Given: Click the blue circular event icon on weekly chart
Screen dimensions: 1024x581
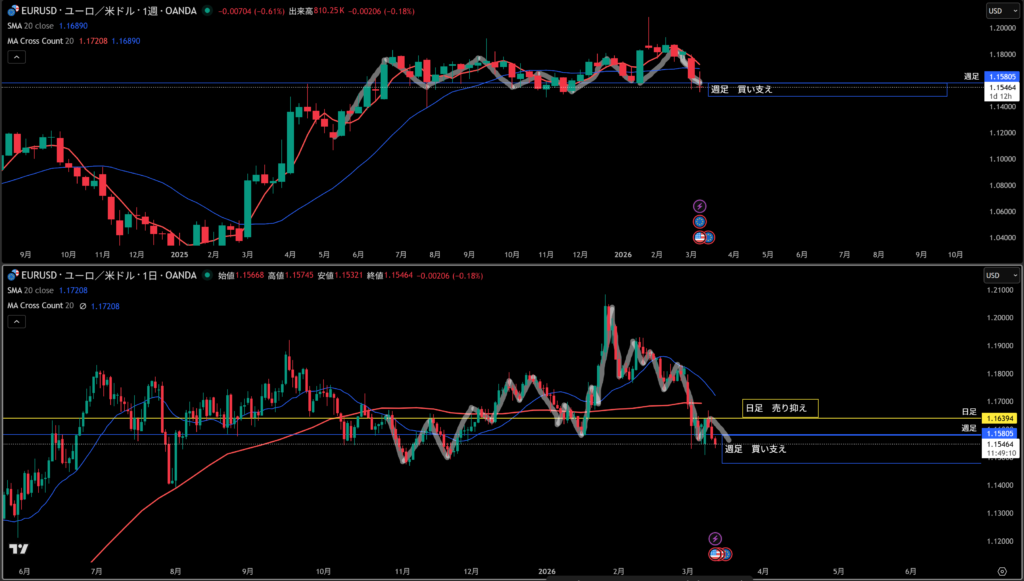Looking at the screenshot, I should [x=700, y=221].
